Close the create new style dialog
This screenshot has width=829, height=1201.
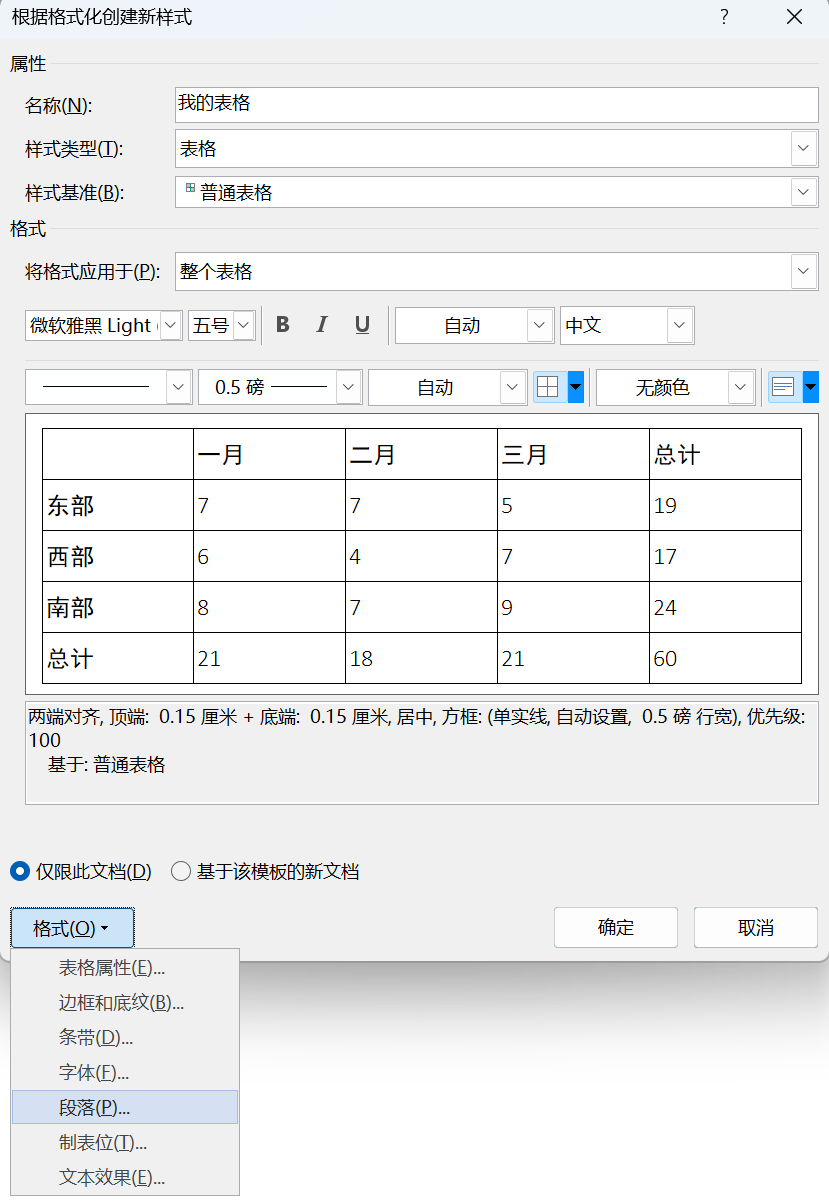click(x=794, y=17)
